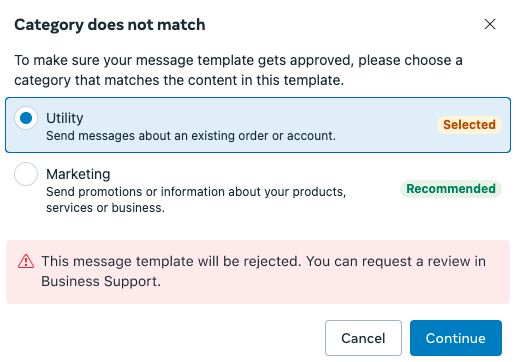Click 'To make sure your message template' line
Viewport: 516px width, 362px height.
pos(238,60)
